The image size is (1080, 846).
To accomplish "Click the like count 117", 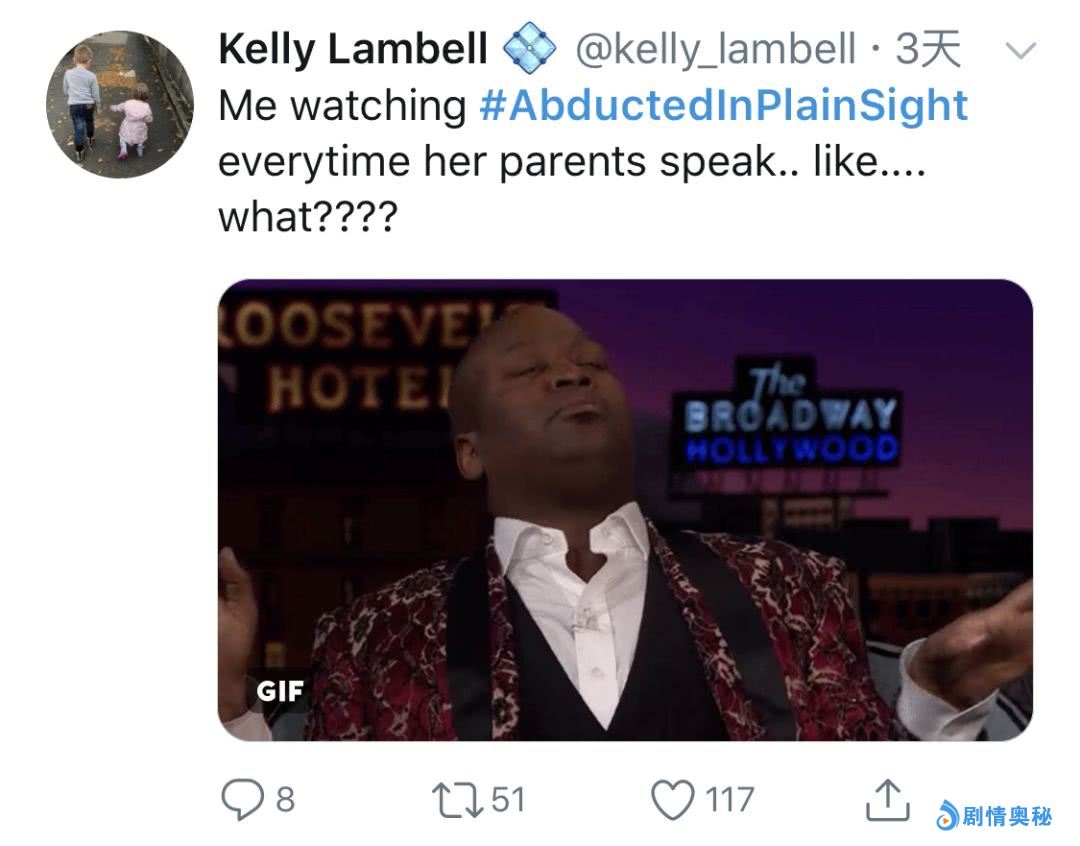I will pos(729,800).
